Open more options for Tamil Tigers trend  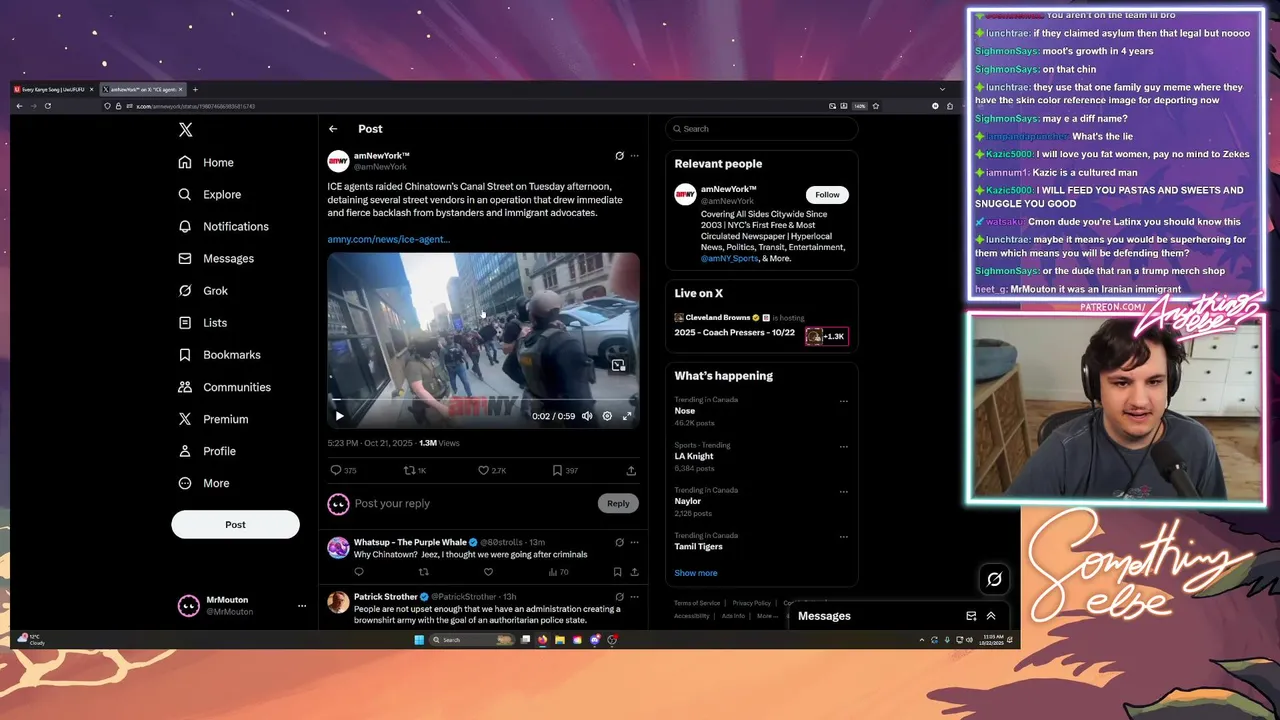843,537
